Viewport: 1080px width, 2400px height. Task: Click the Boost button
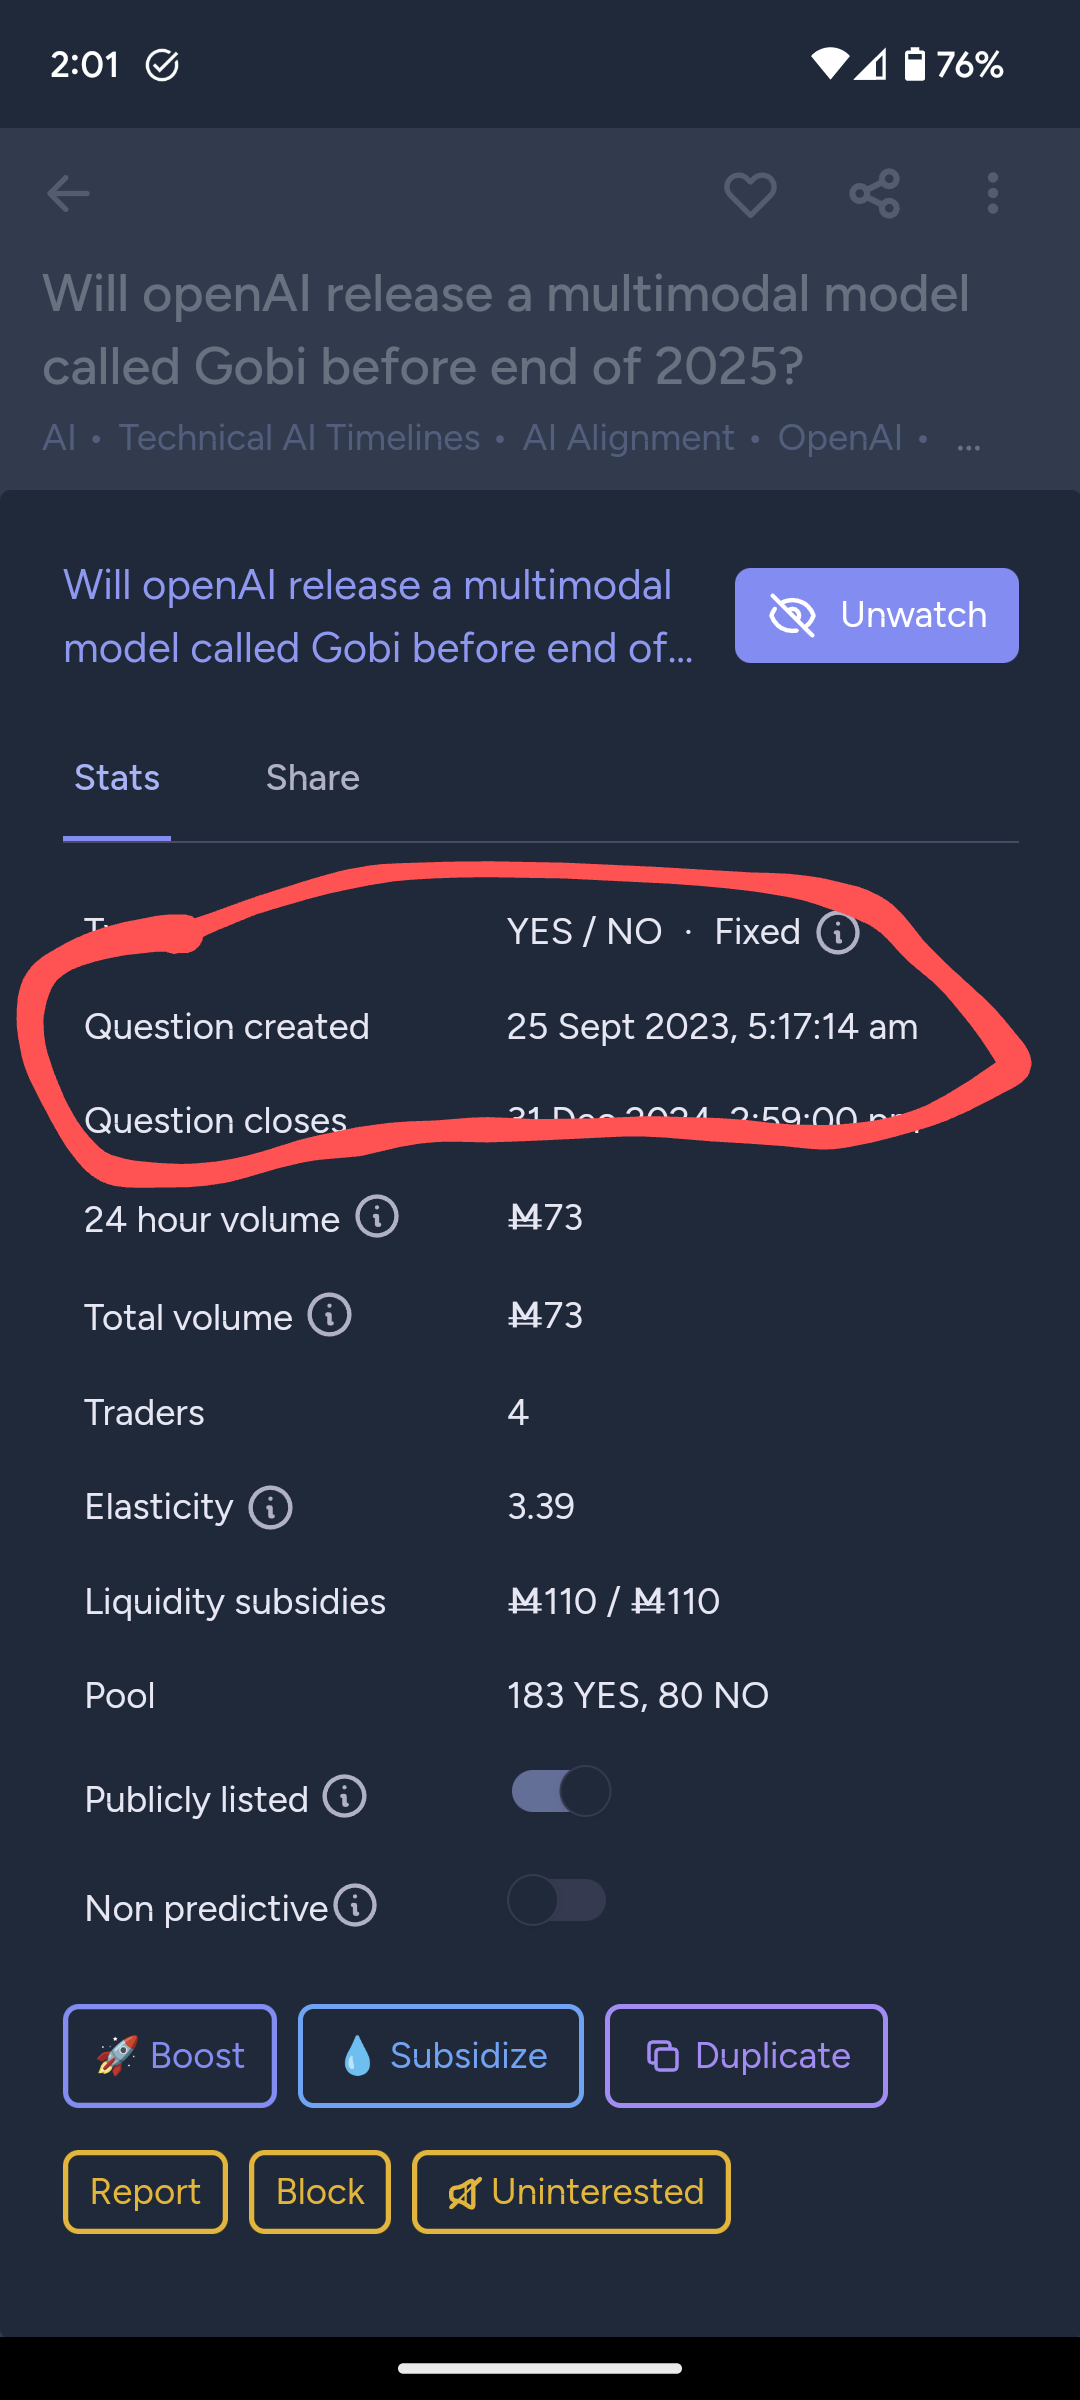click(170, 2056)
